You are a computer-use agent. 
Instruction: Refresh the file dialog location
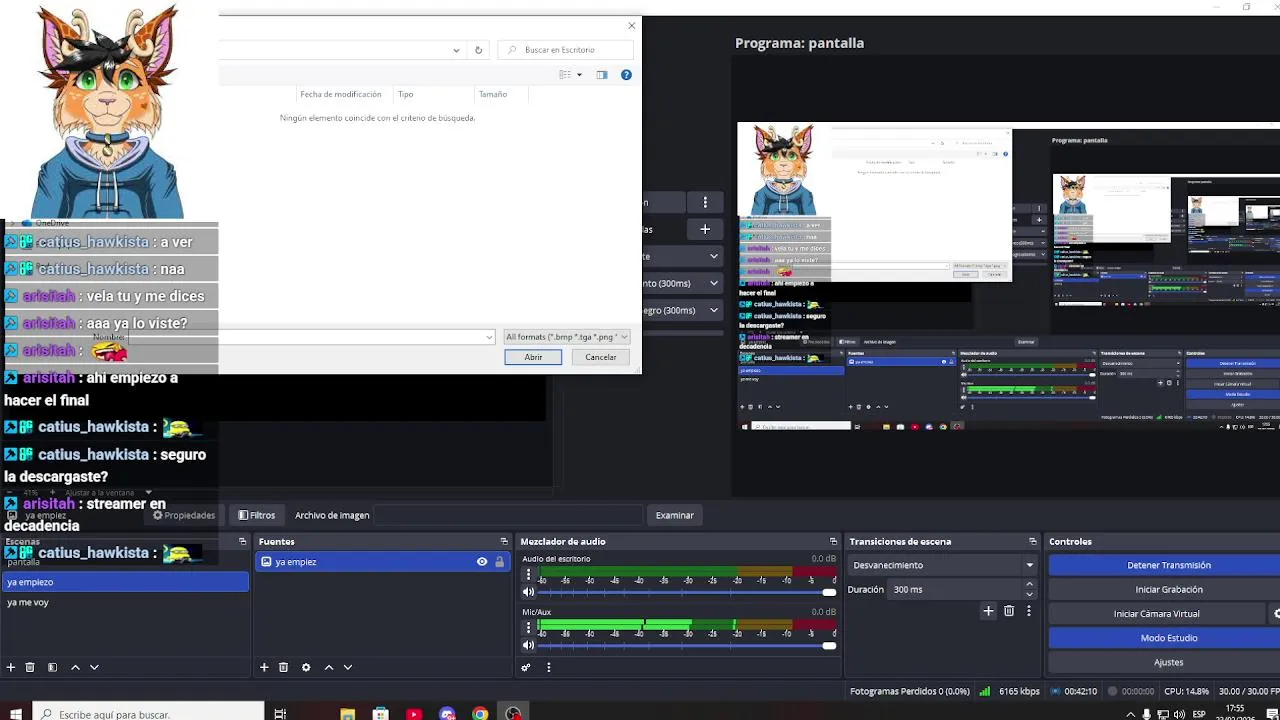pyautogui.click(x=478, y=50)
